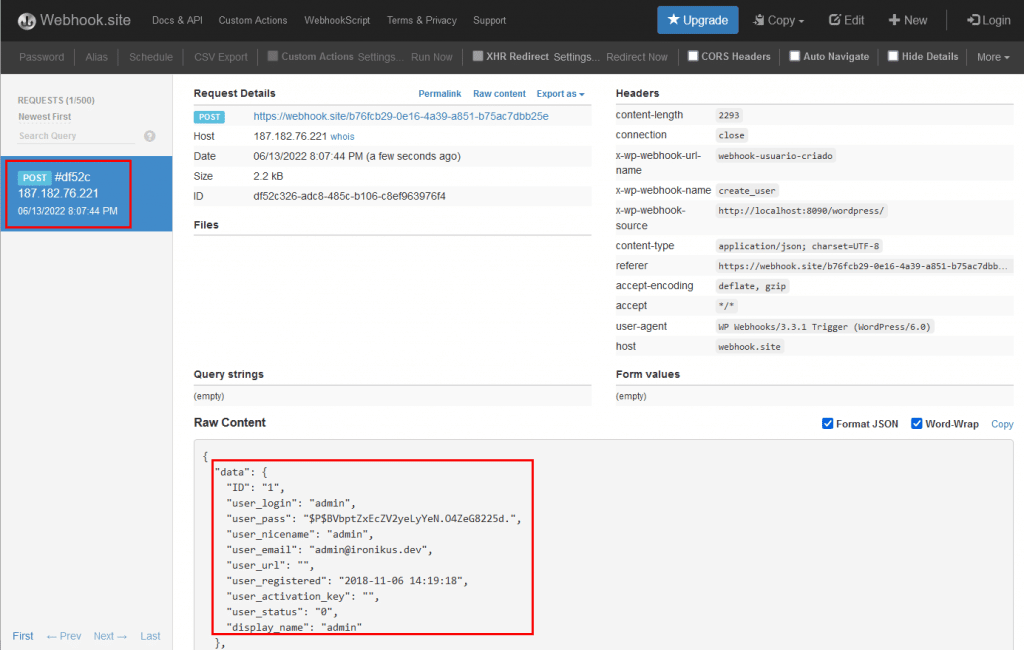Click the Password toolbar option

click(x=42, y=57)
